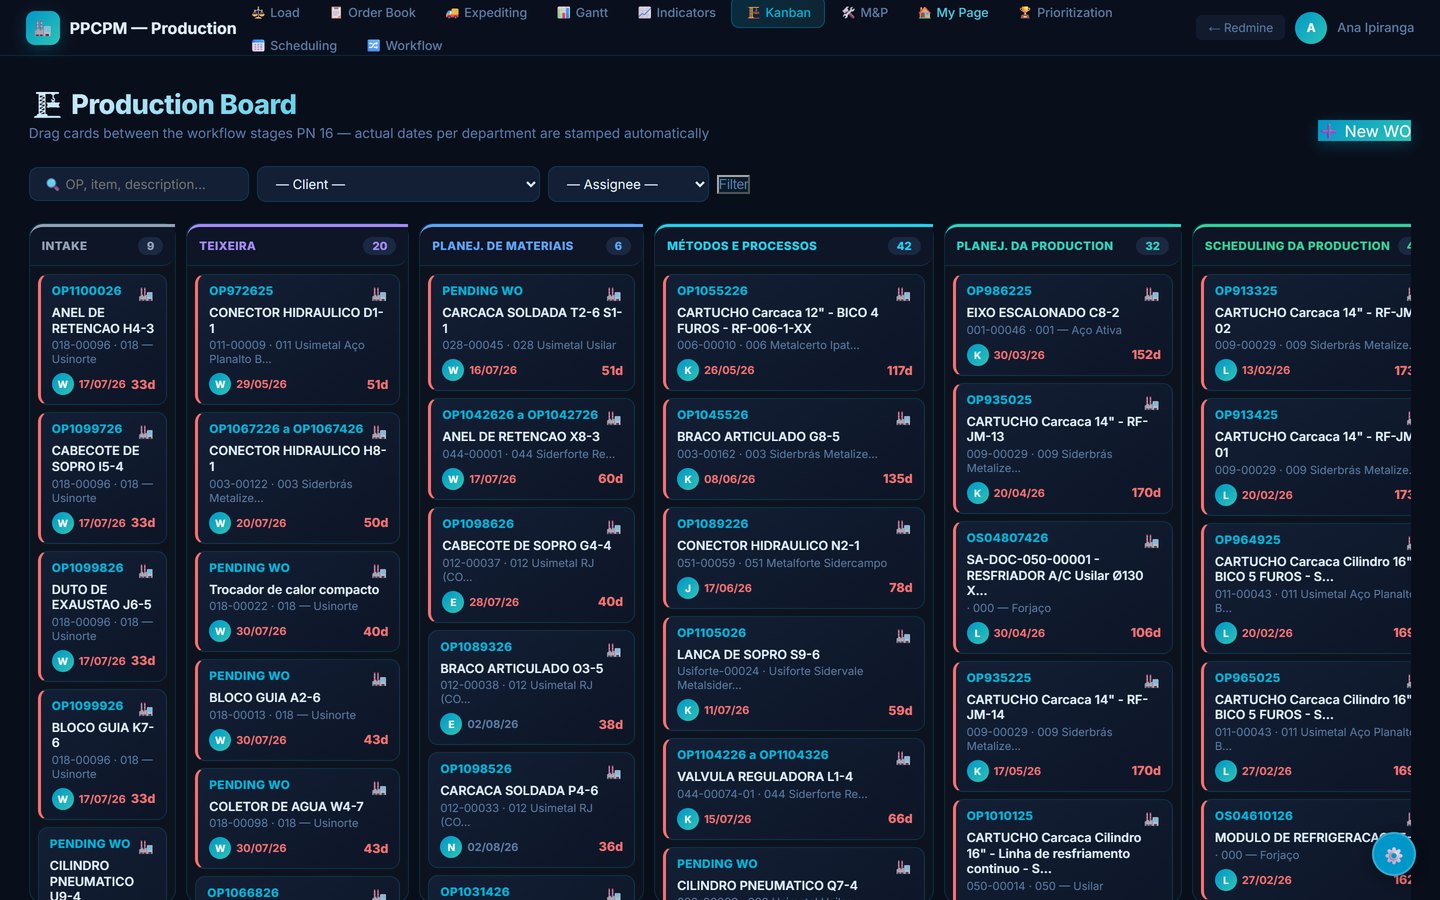Click factory icon on card OP986225
This screenshot has height=900, width=1440.
(1152, 294)
